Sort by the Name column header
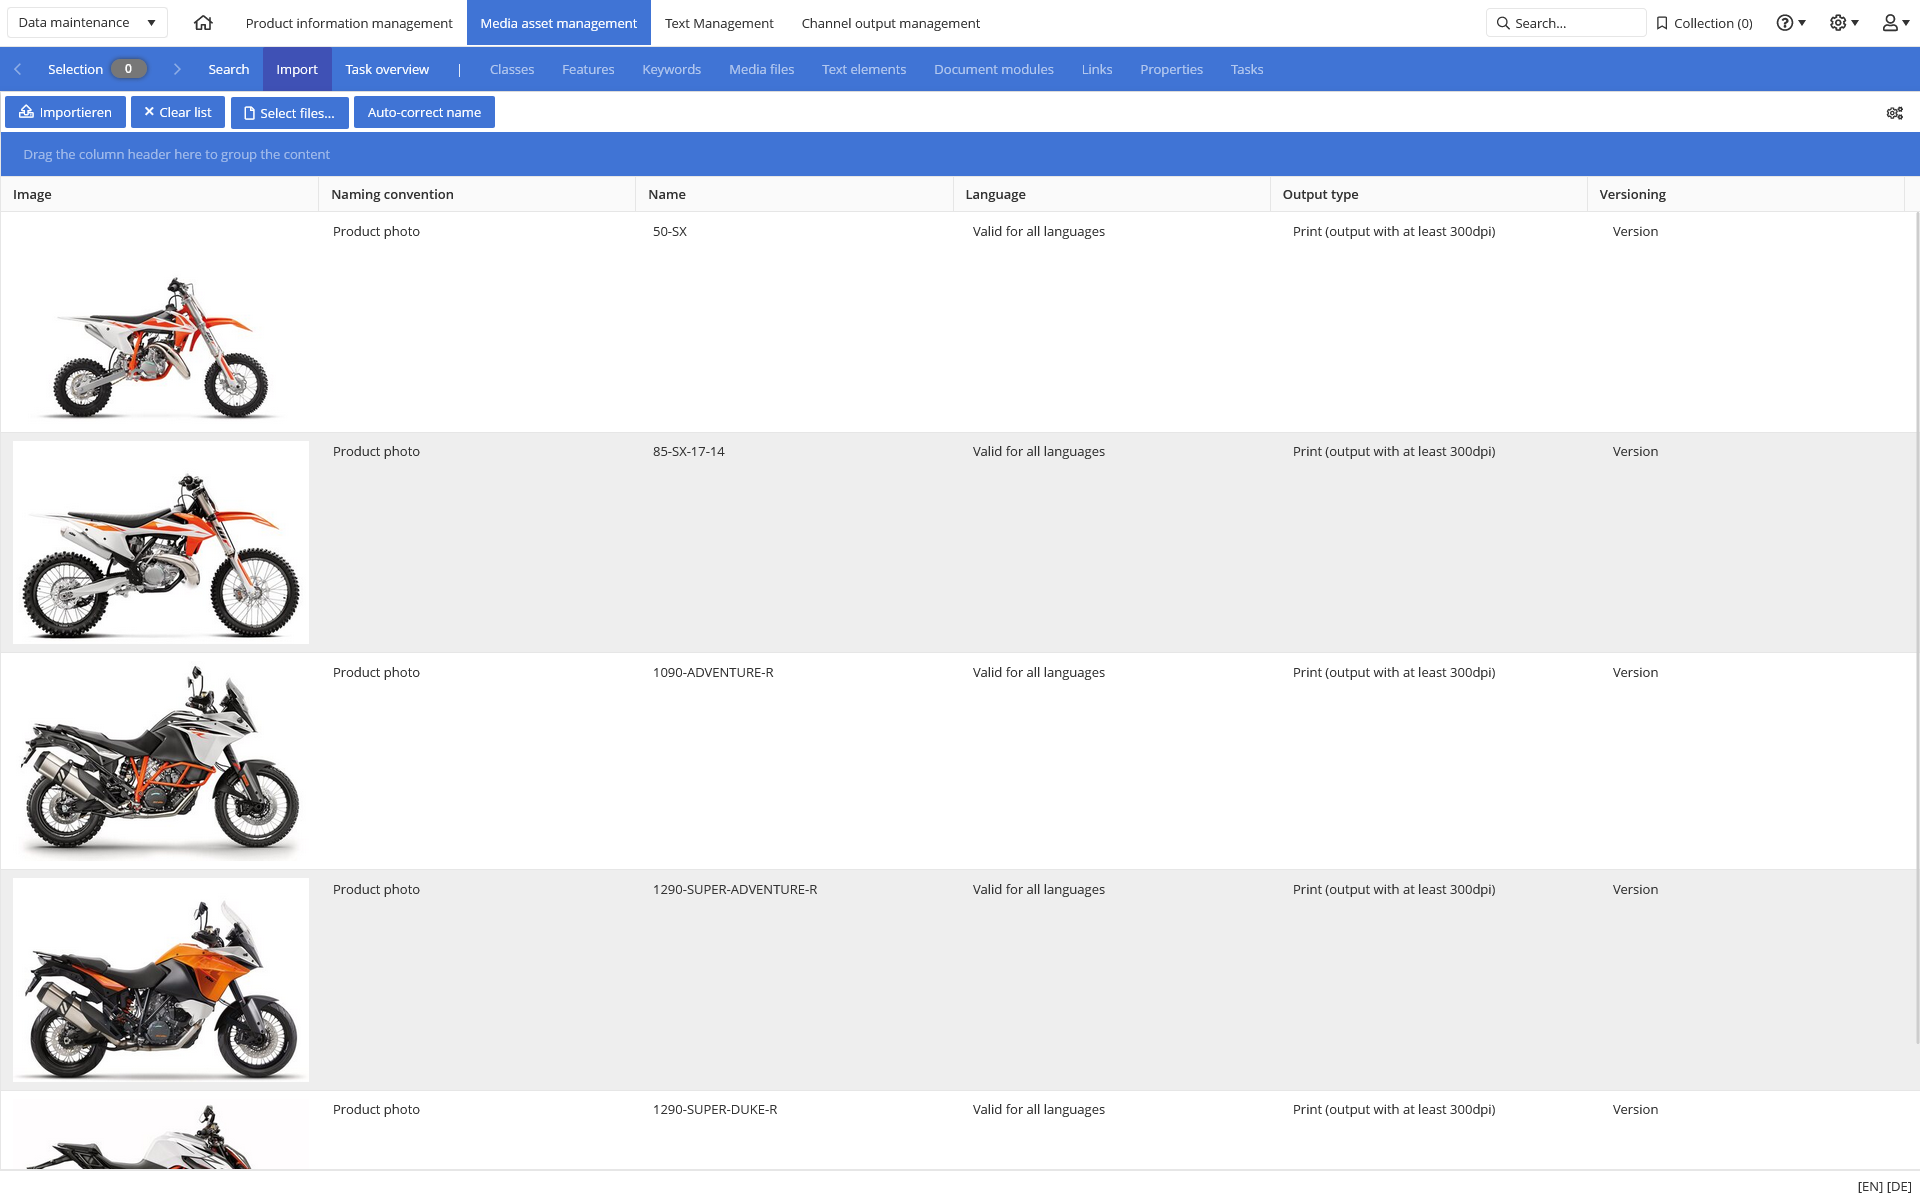 click(794, 194)
